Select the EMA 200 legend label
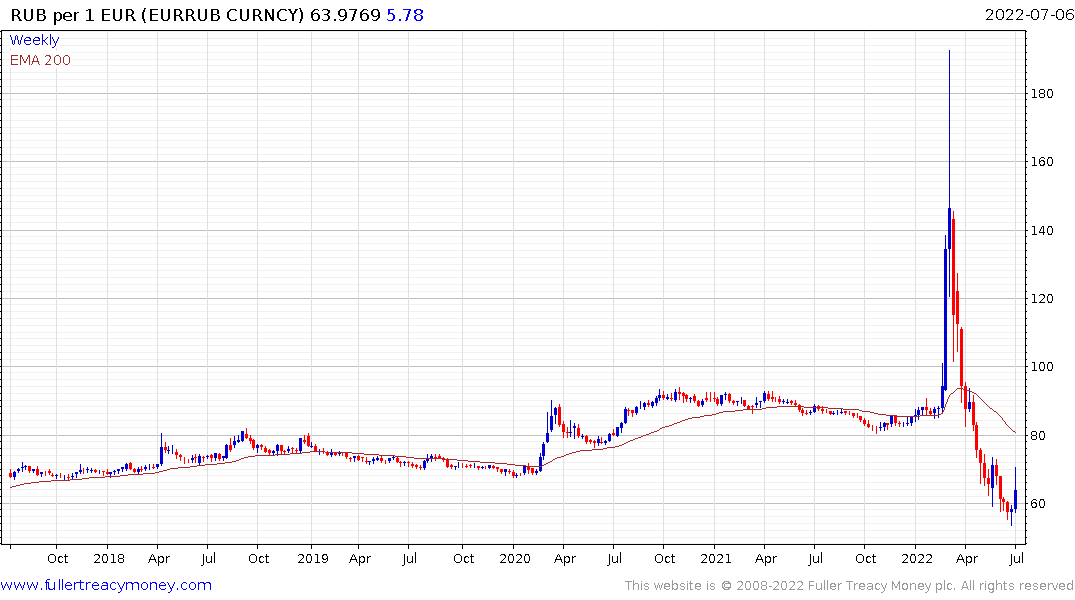 click(40, 60)
